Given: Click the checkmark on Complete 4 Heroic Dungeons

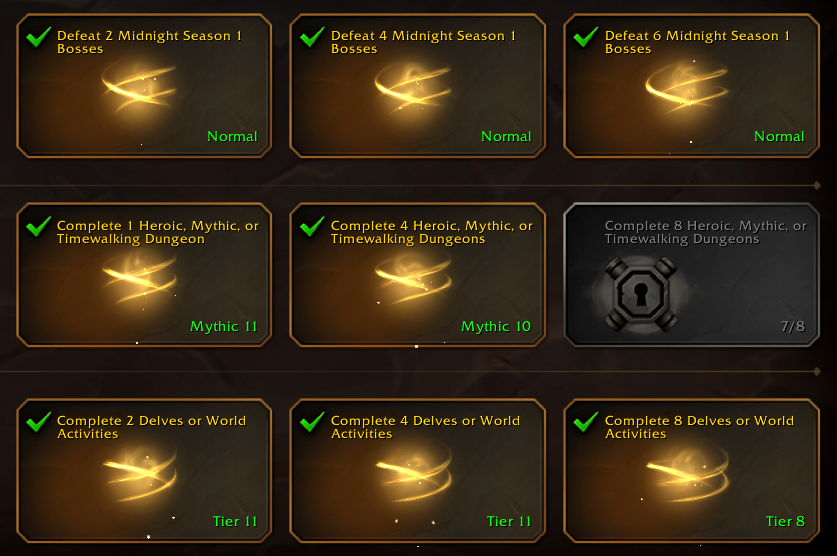Looking at the screenshot, I should 312,227.
